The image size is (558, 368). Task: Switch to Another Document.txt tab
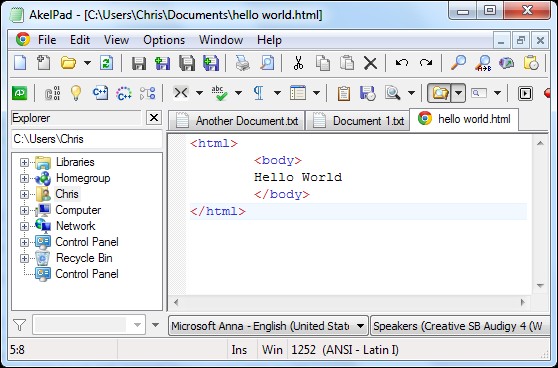coord(236,121)
